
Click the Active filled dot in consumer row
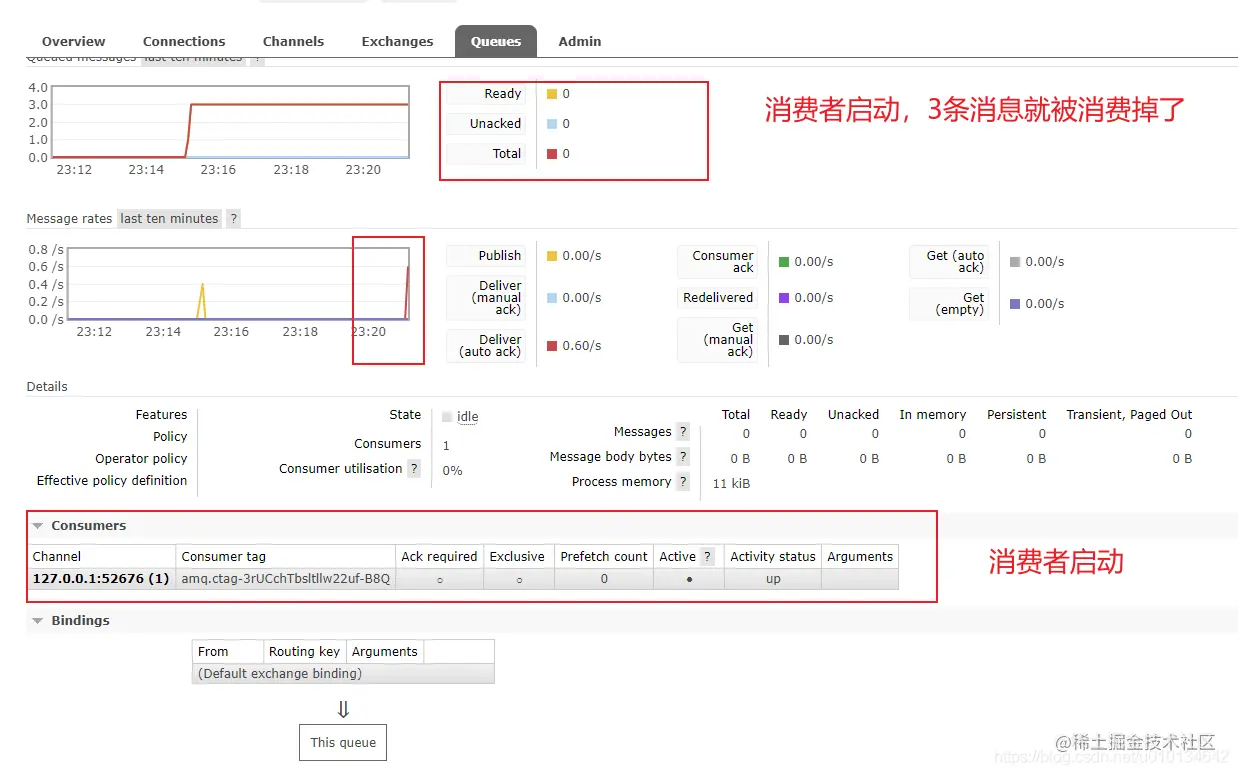coord(689,579)
